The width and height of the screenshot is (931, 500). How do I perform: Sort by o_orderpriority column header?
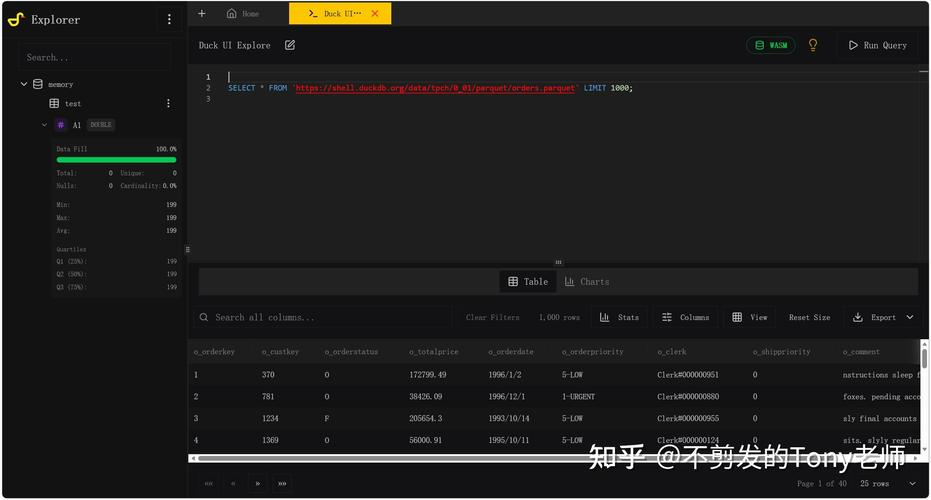(x=593, y=352)
